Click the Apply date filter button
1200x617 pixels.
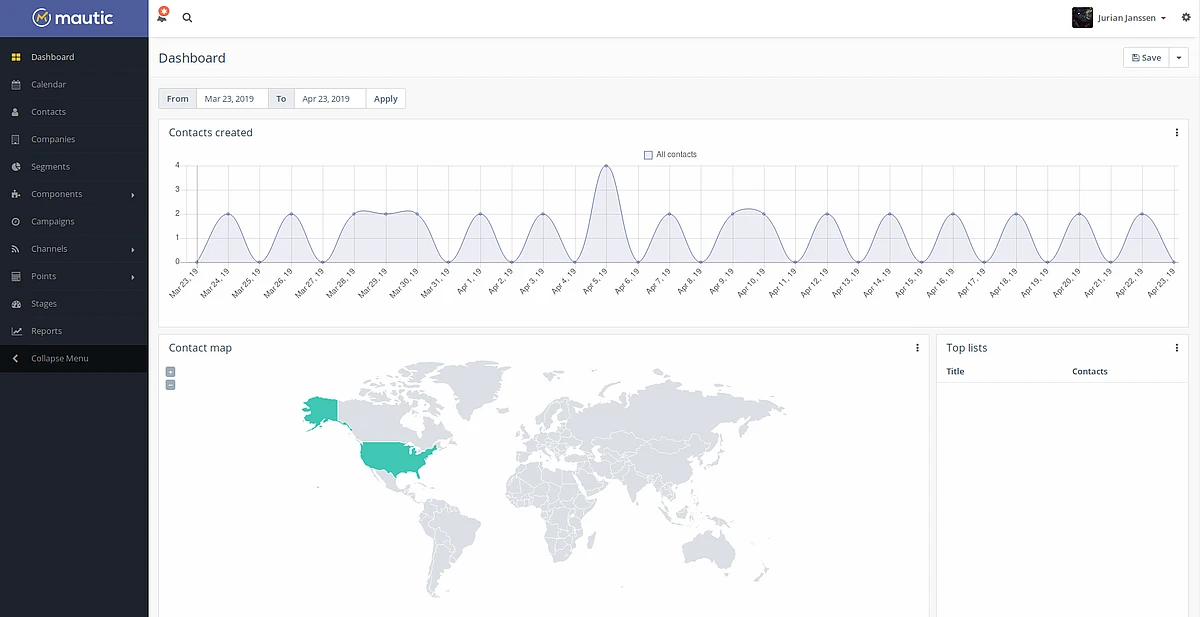(386, 99)
